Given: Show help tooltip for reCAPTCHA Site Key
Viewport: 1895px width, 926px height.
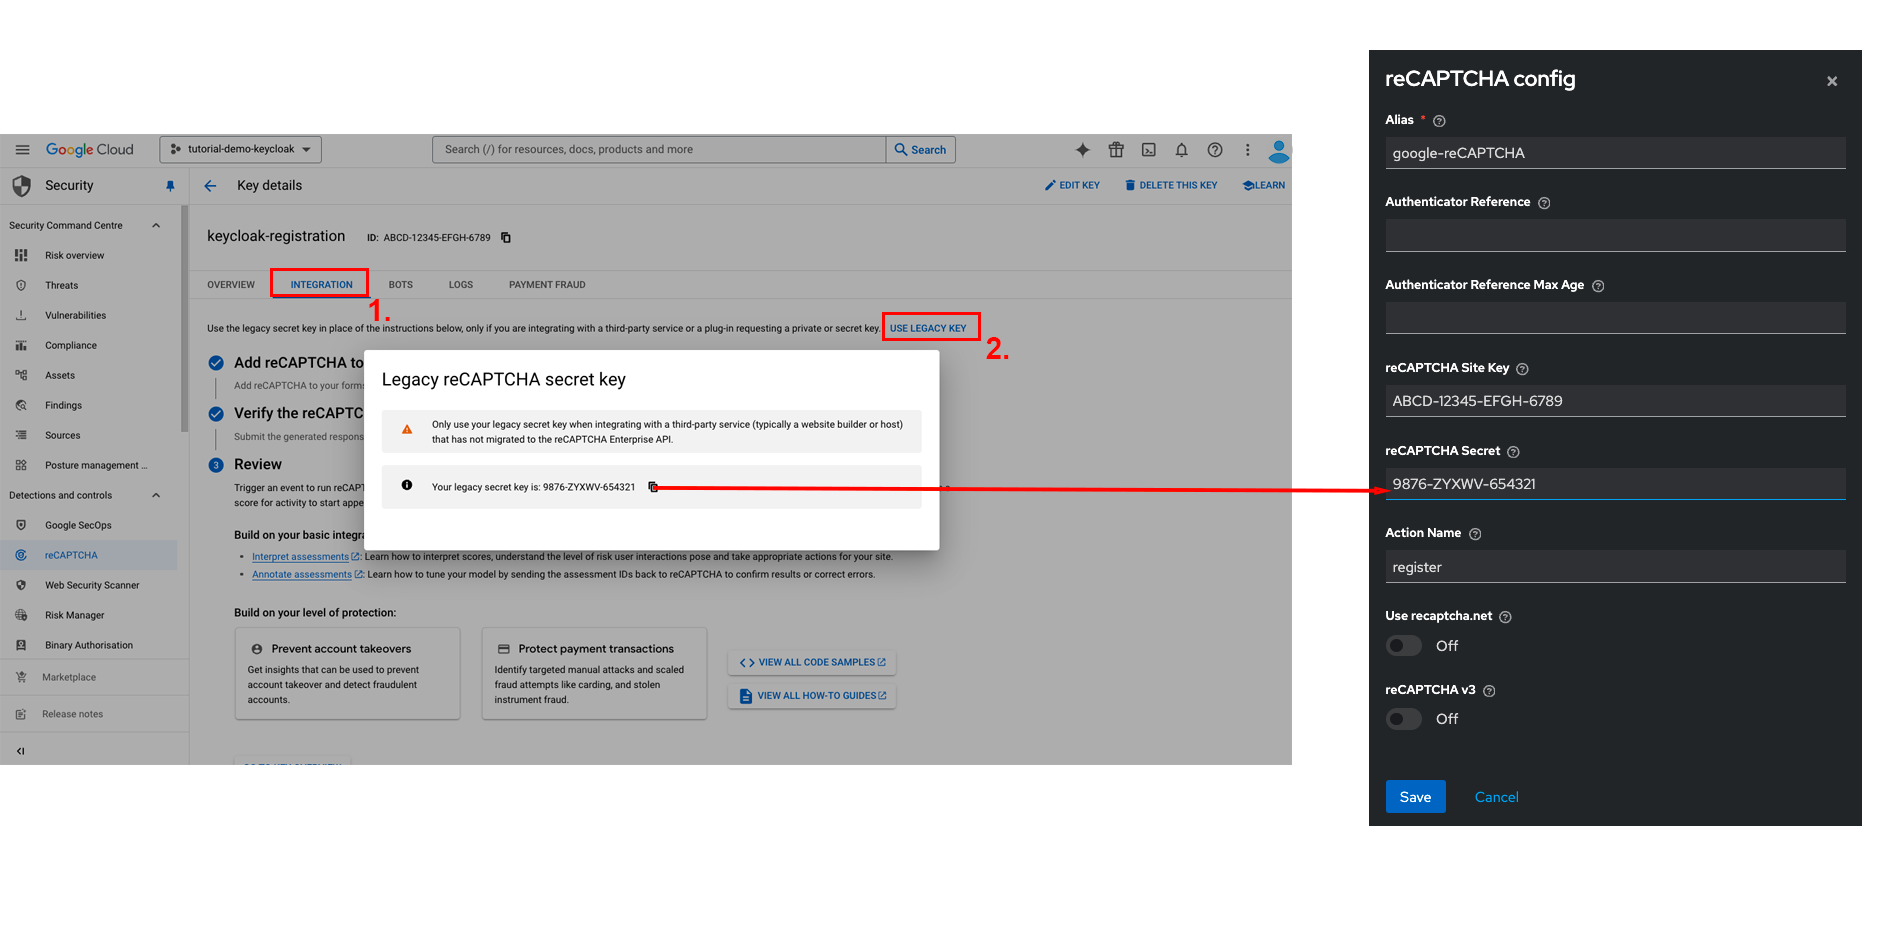Looking at the screenshot, I should [1522, 369].
